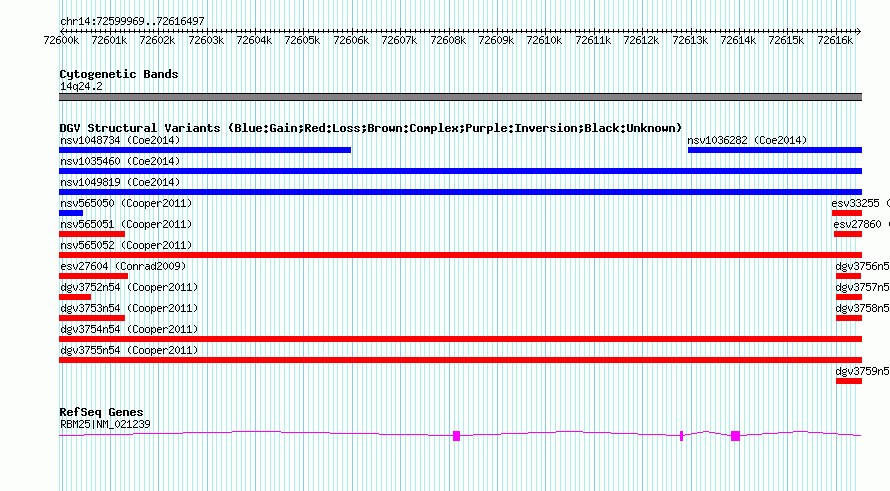890x491 pixels.
Task: Click the 72600k ruler tick label
Action: point(61,40)
